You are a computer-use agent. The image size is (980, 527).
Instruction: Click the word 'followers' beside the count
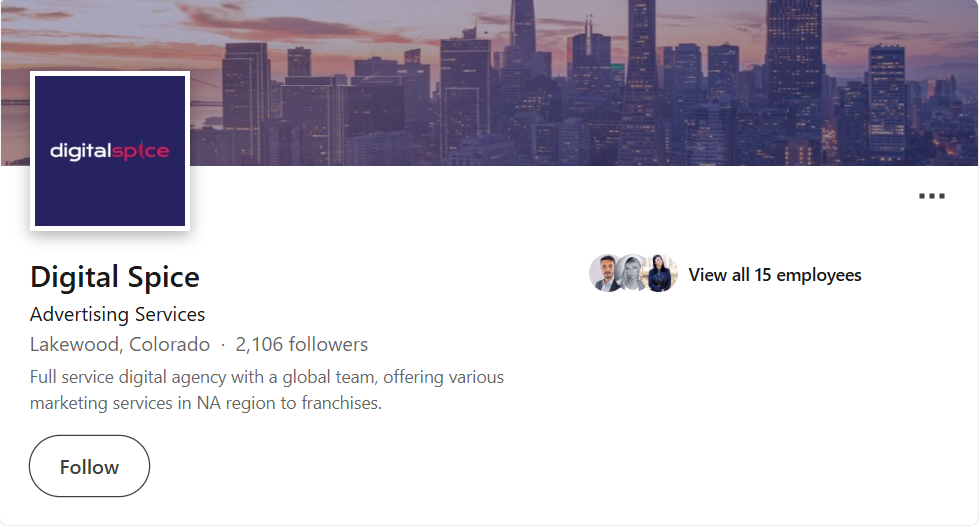click(x=329, y=345)
